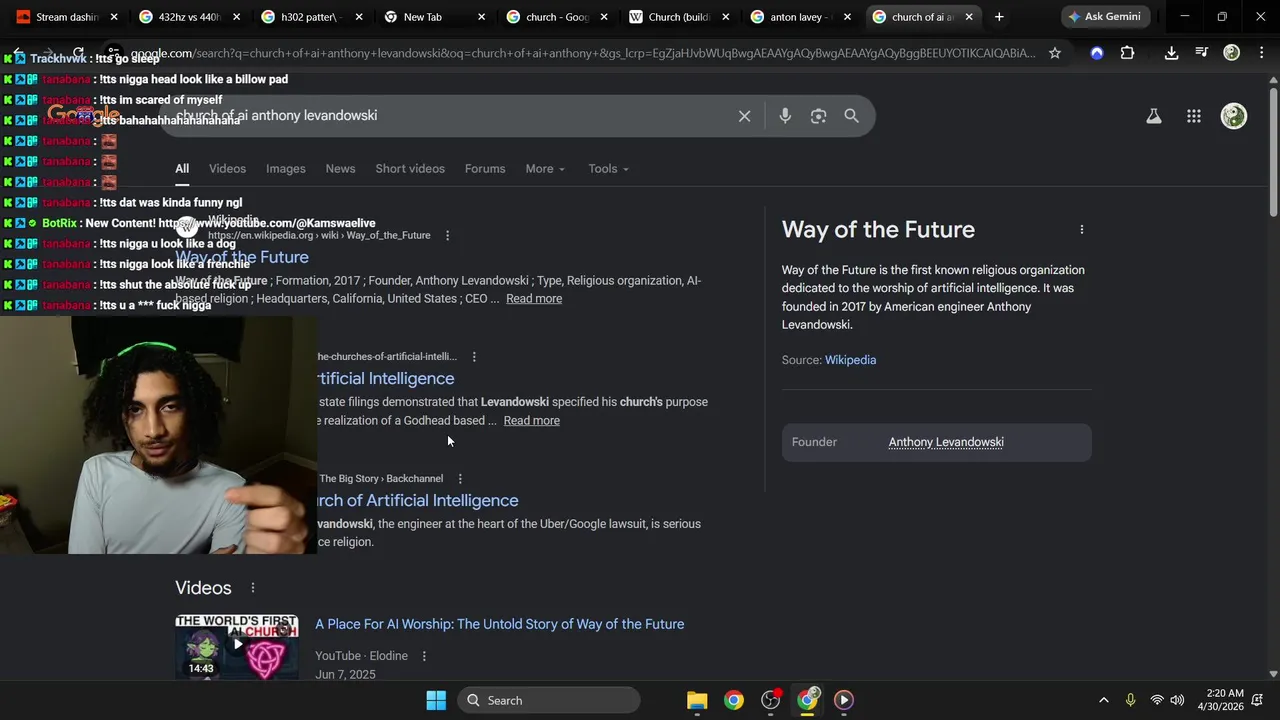This screenshot has width=1280, height=720.
Task: Open the Extensions puzzle menu
Action: (1127, 53)
